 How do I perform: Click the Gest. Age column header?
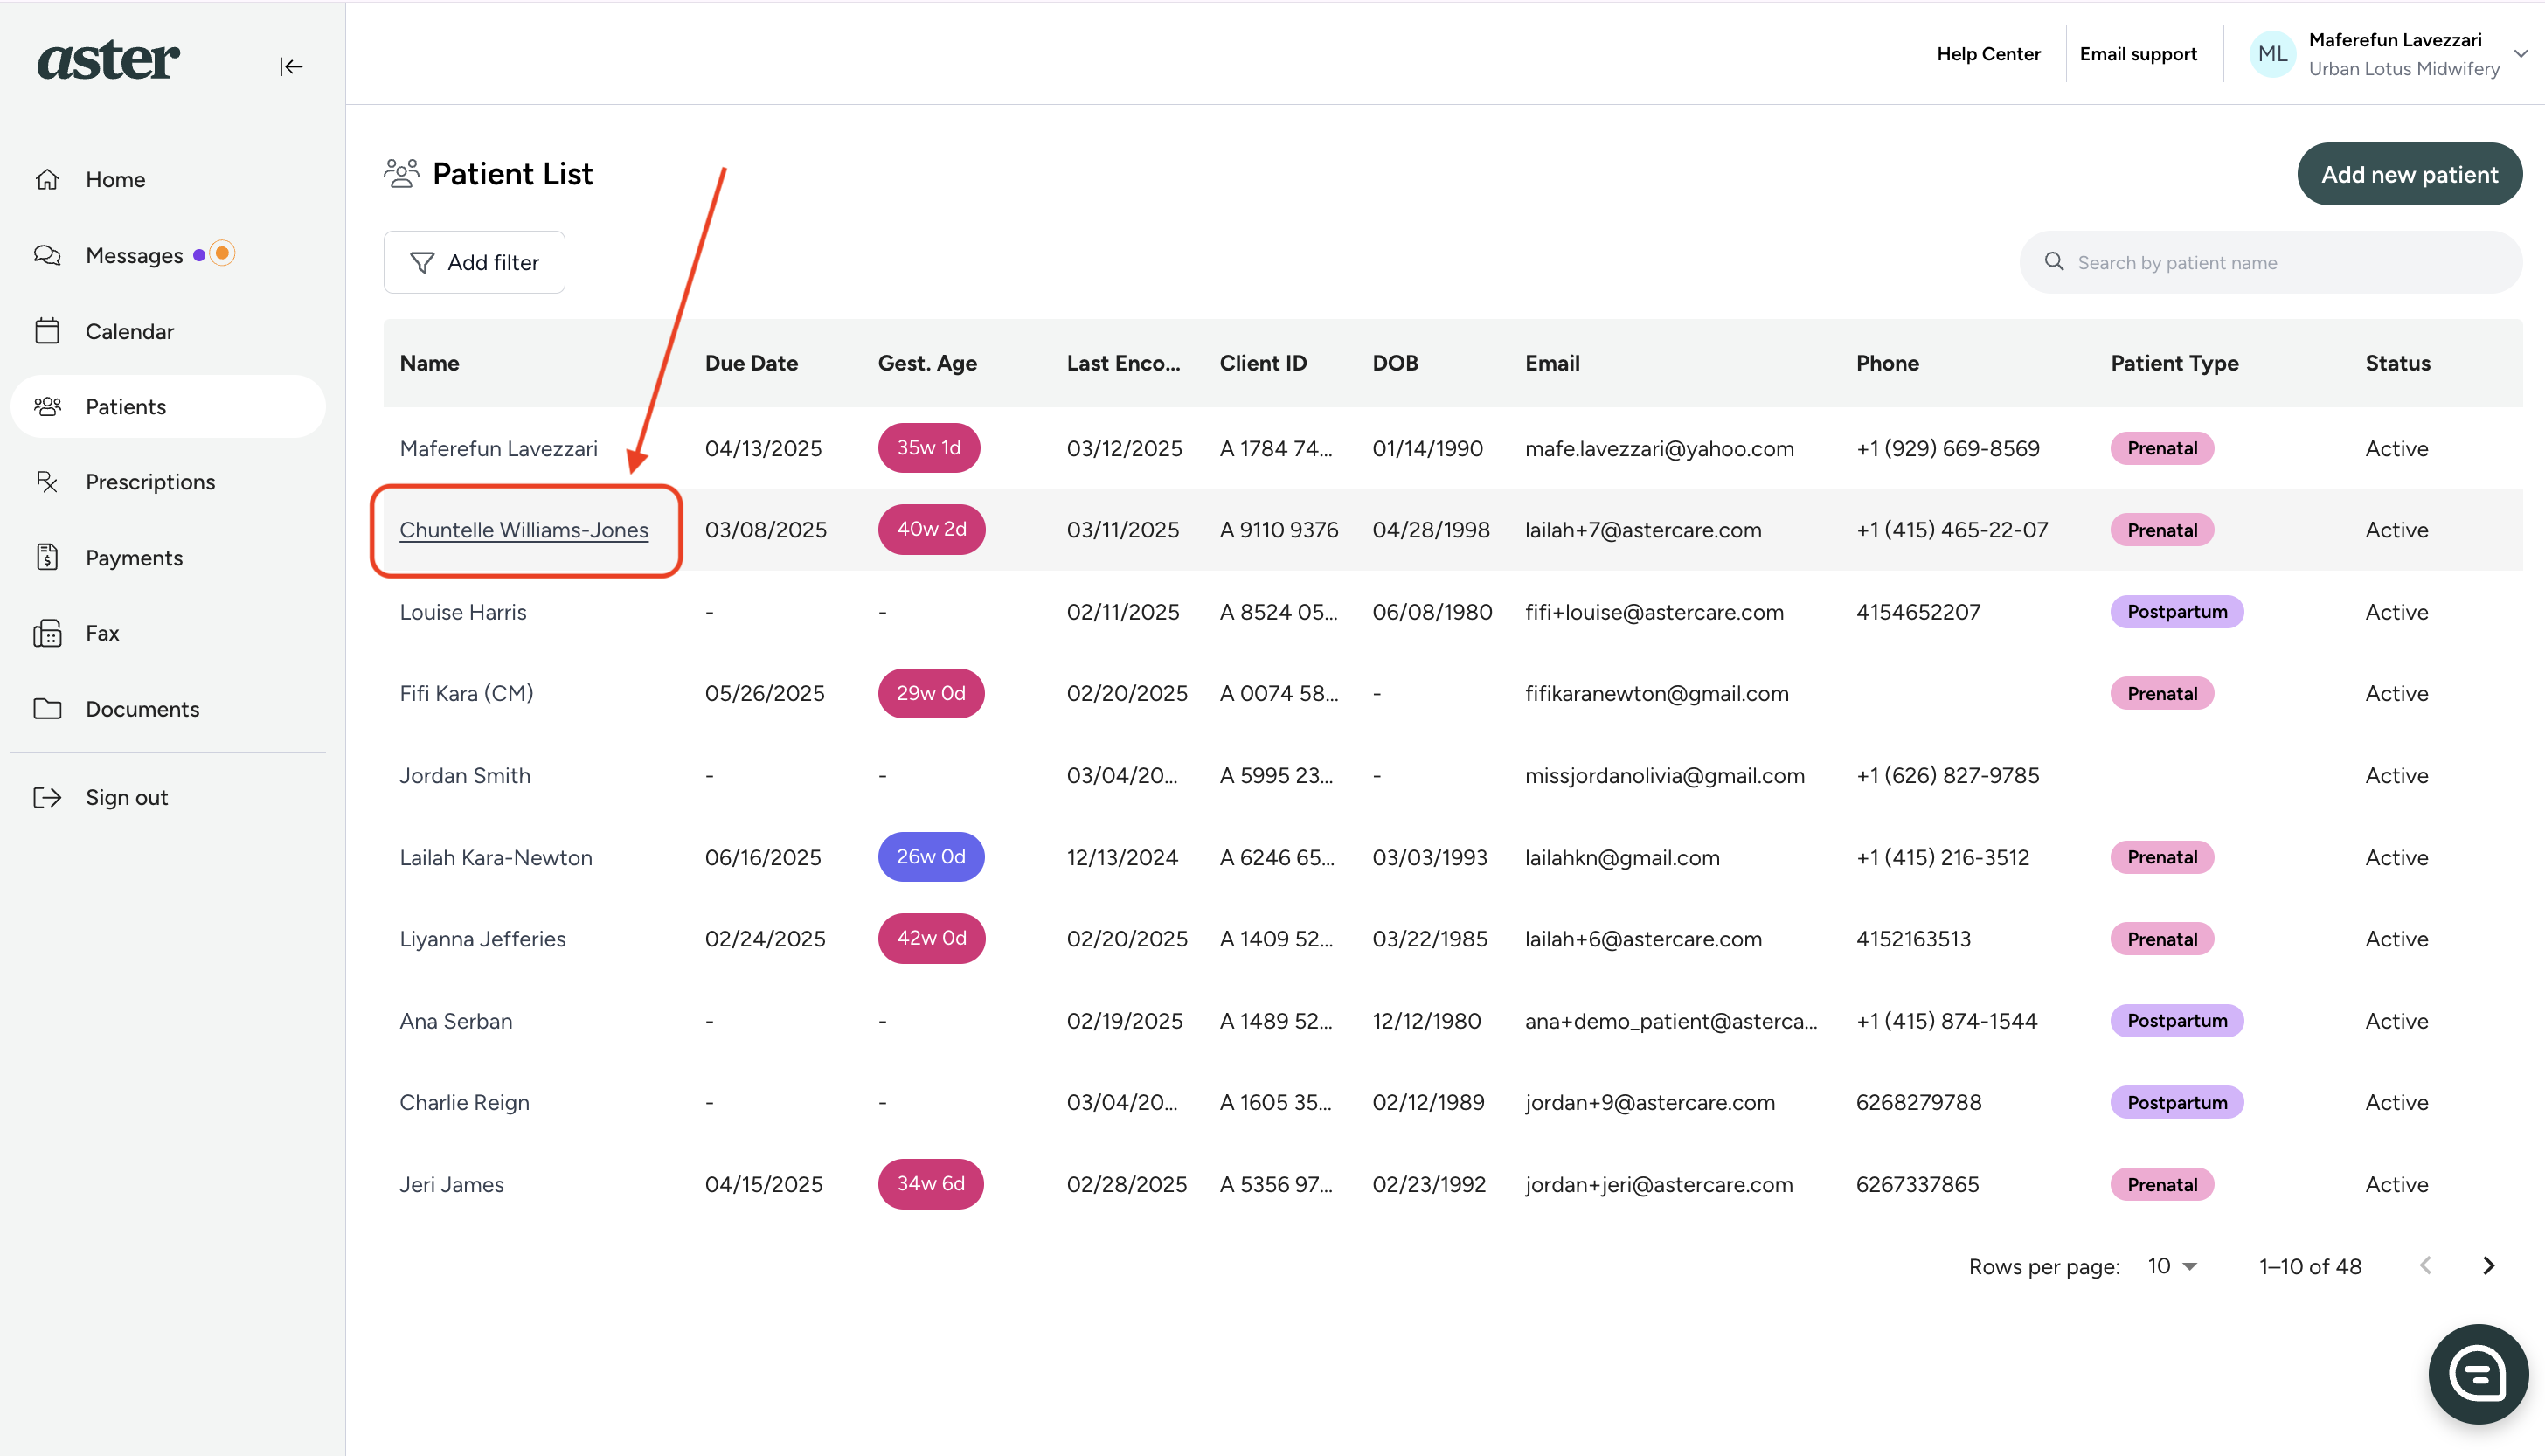(x=927, y=363)
